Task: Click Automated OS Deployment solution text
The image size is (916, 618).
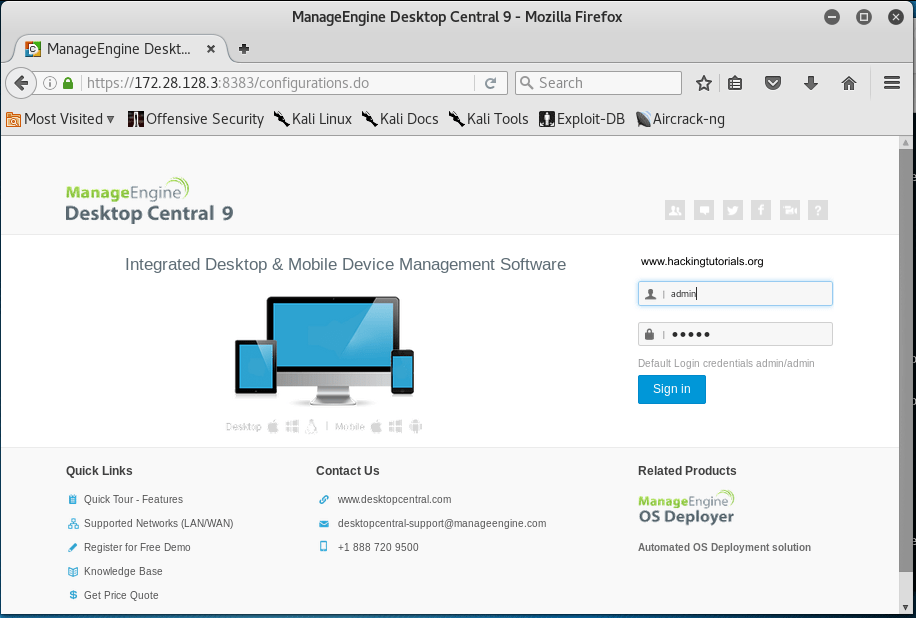Action: (x=724, y=547)
